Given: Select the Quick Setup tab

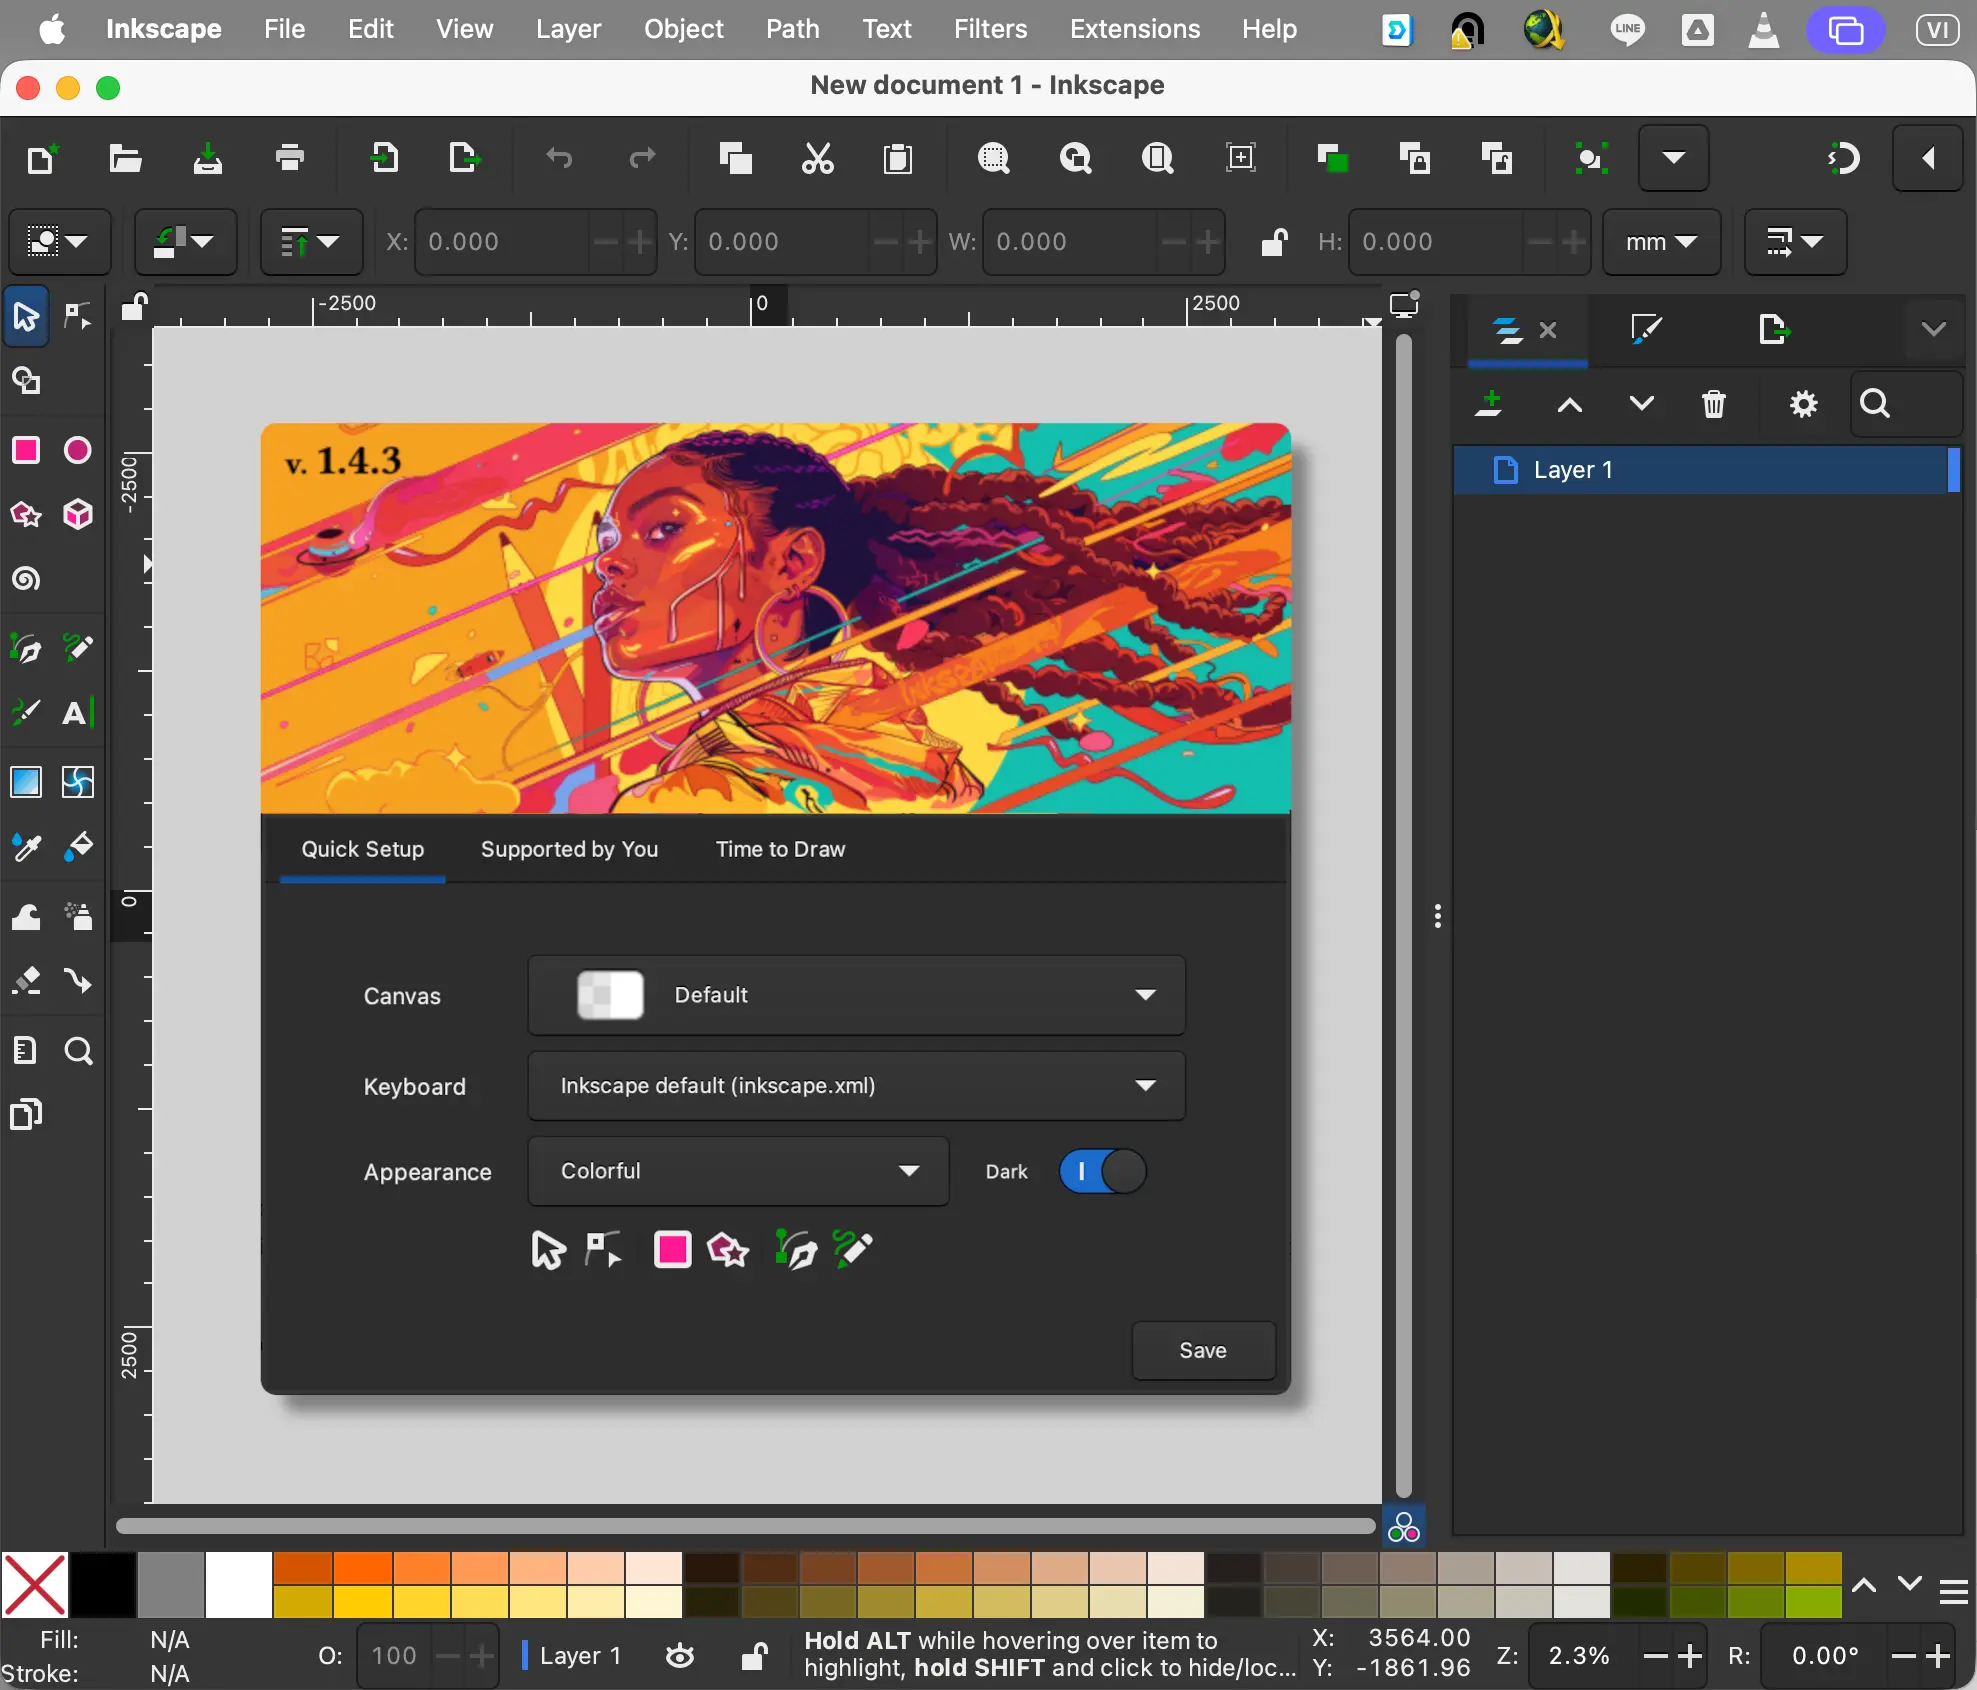Looking at the screenshot, I should (x=362, y=849).
